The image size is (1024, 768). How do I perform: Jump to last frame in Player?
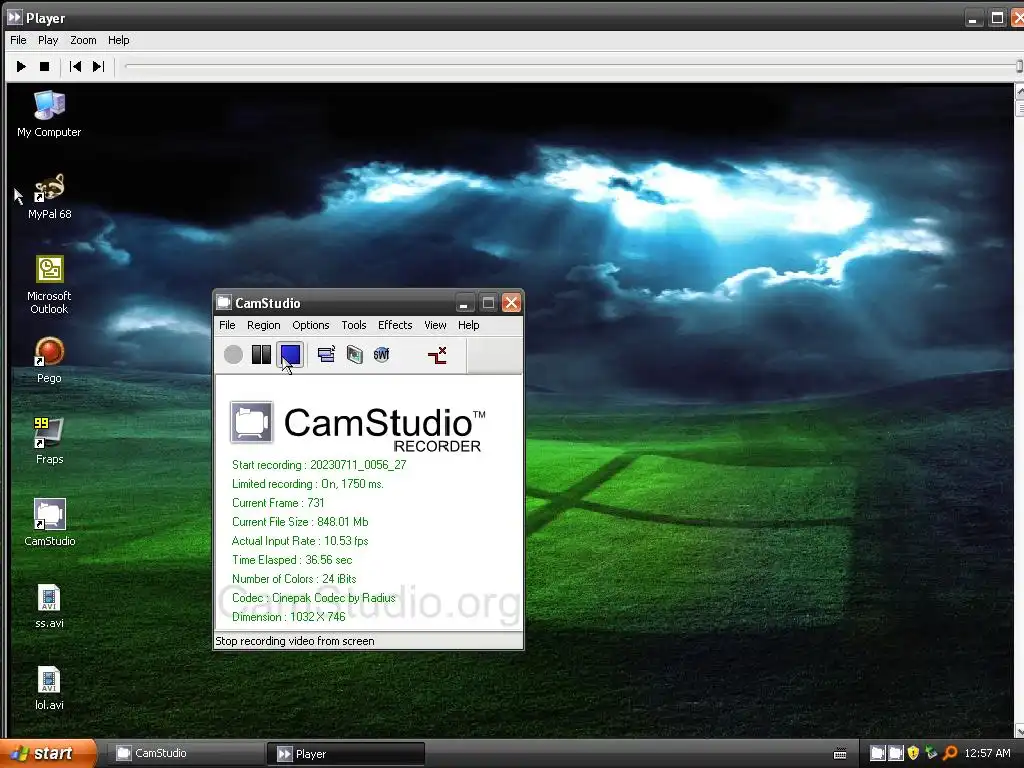(x=99, y=67)
